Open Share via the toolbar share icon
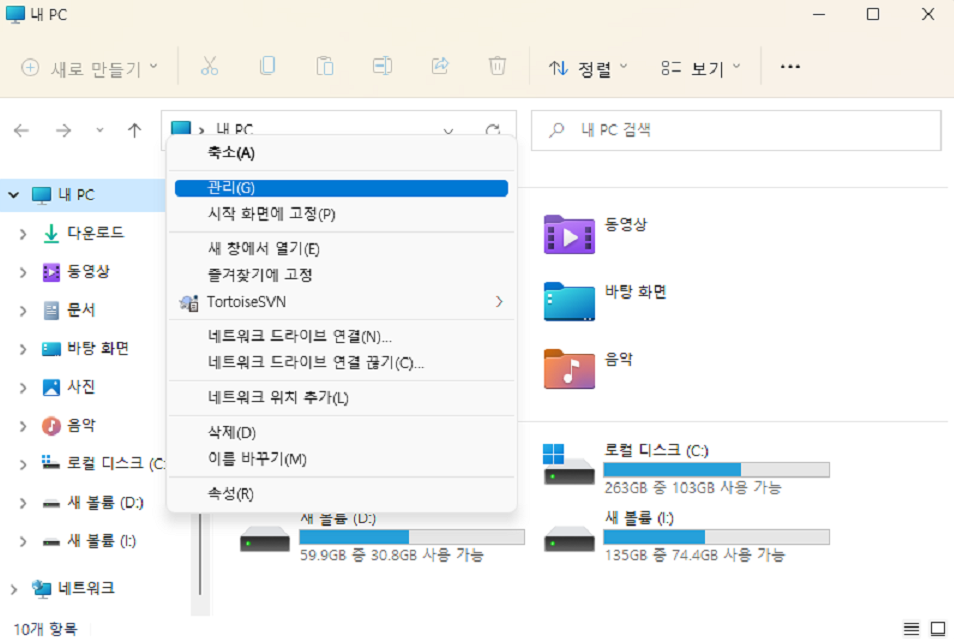 coord(439,66)
